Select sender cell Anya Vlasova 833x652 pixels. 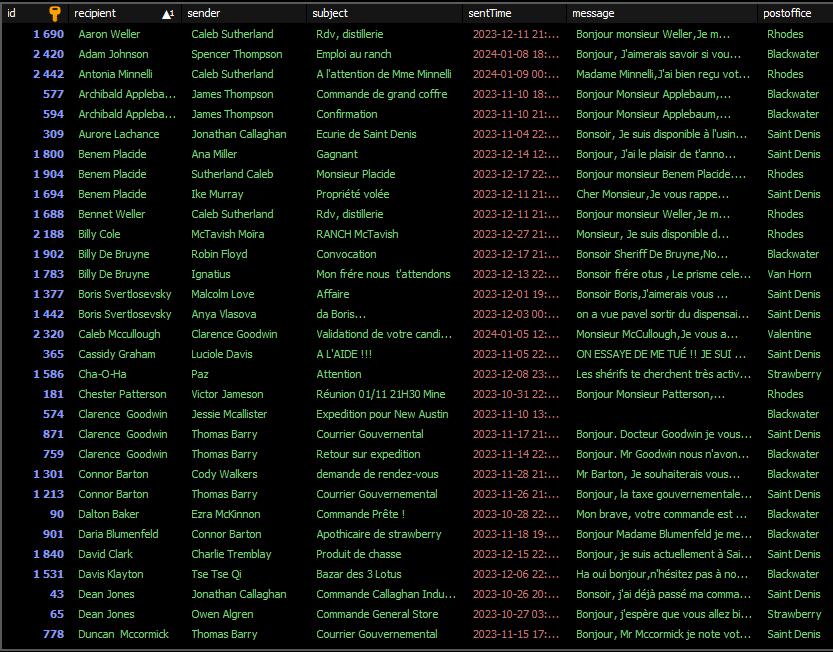click(224, 314)
